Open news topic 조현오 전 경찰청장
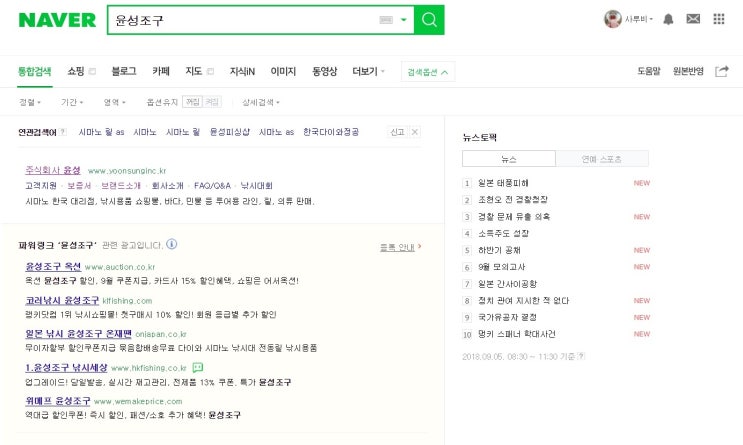Image resolution: width=743 pixels, height=445 pixels. click(x=513, y=200)
